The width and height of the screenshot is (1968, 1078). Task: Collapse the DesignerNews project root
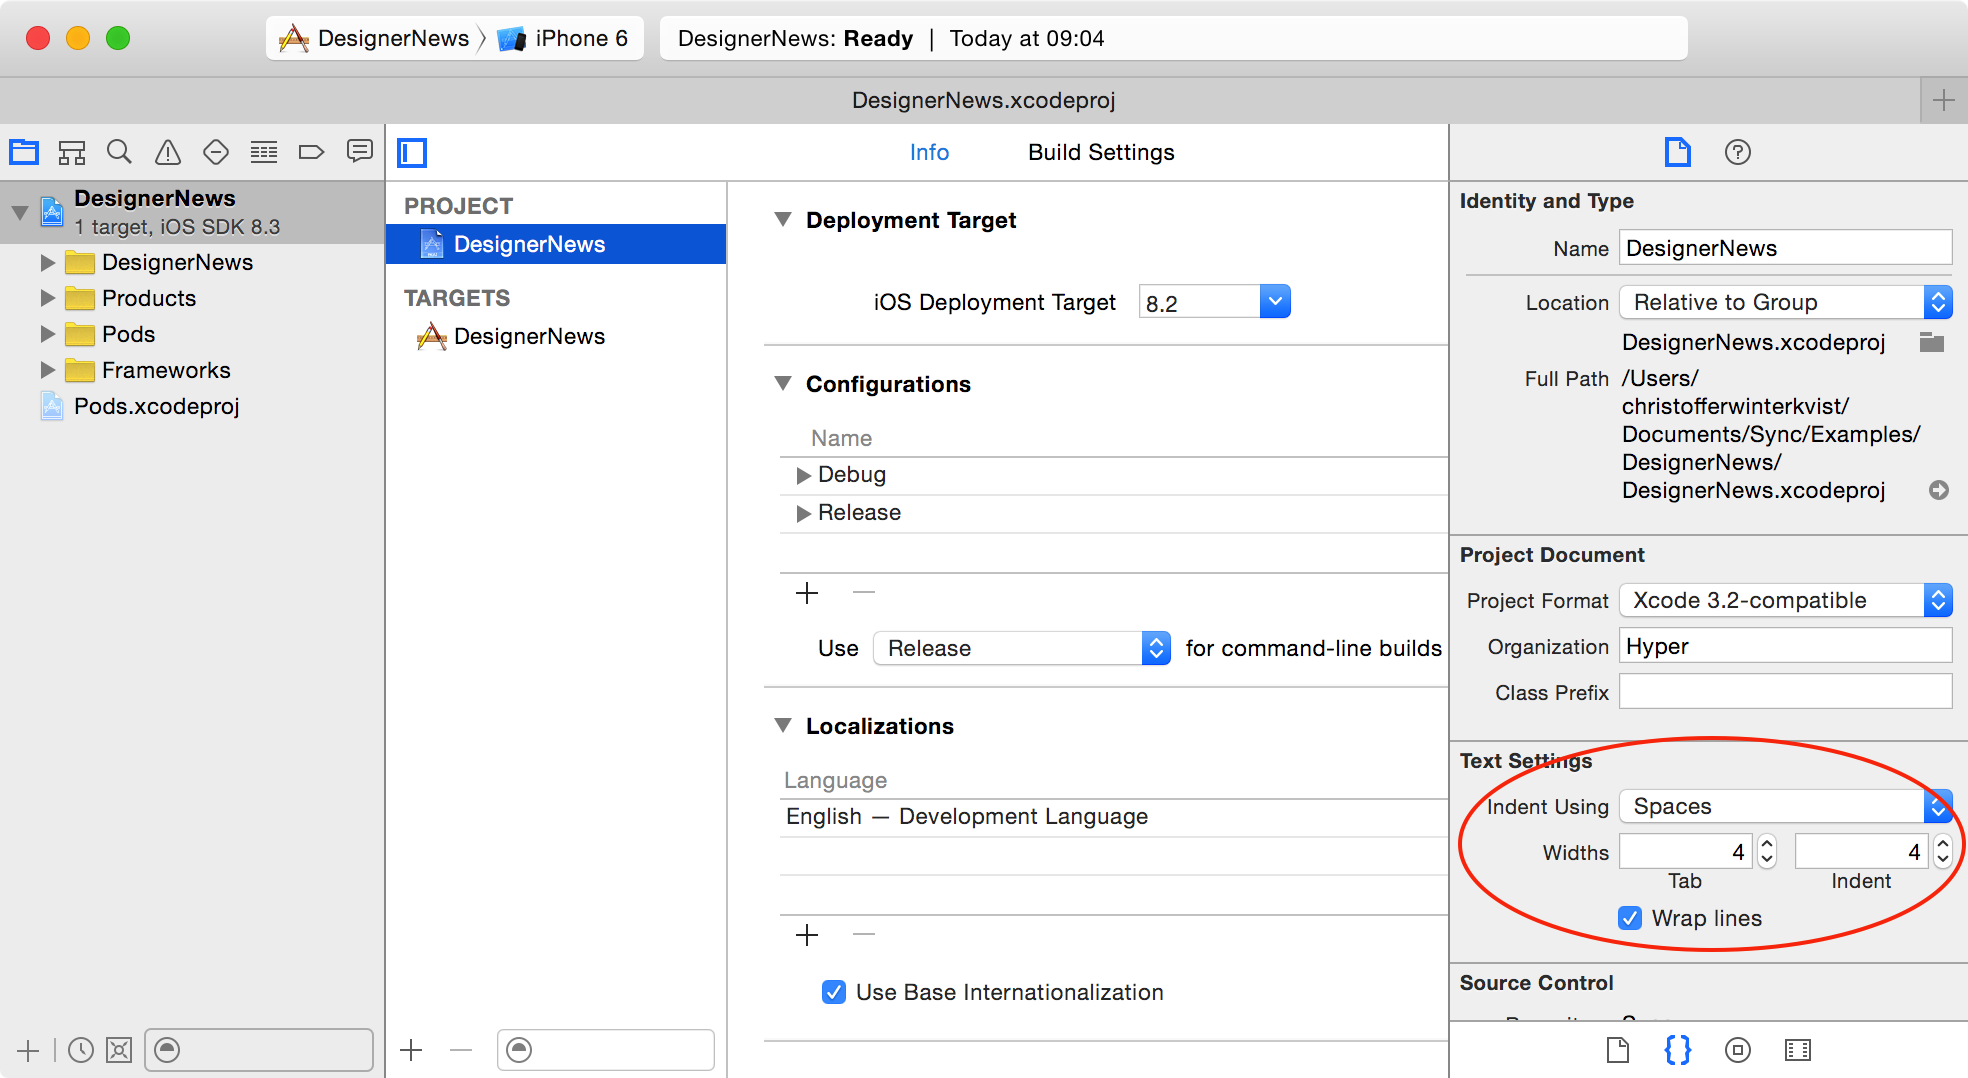click(x=19, y=212)
